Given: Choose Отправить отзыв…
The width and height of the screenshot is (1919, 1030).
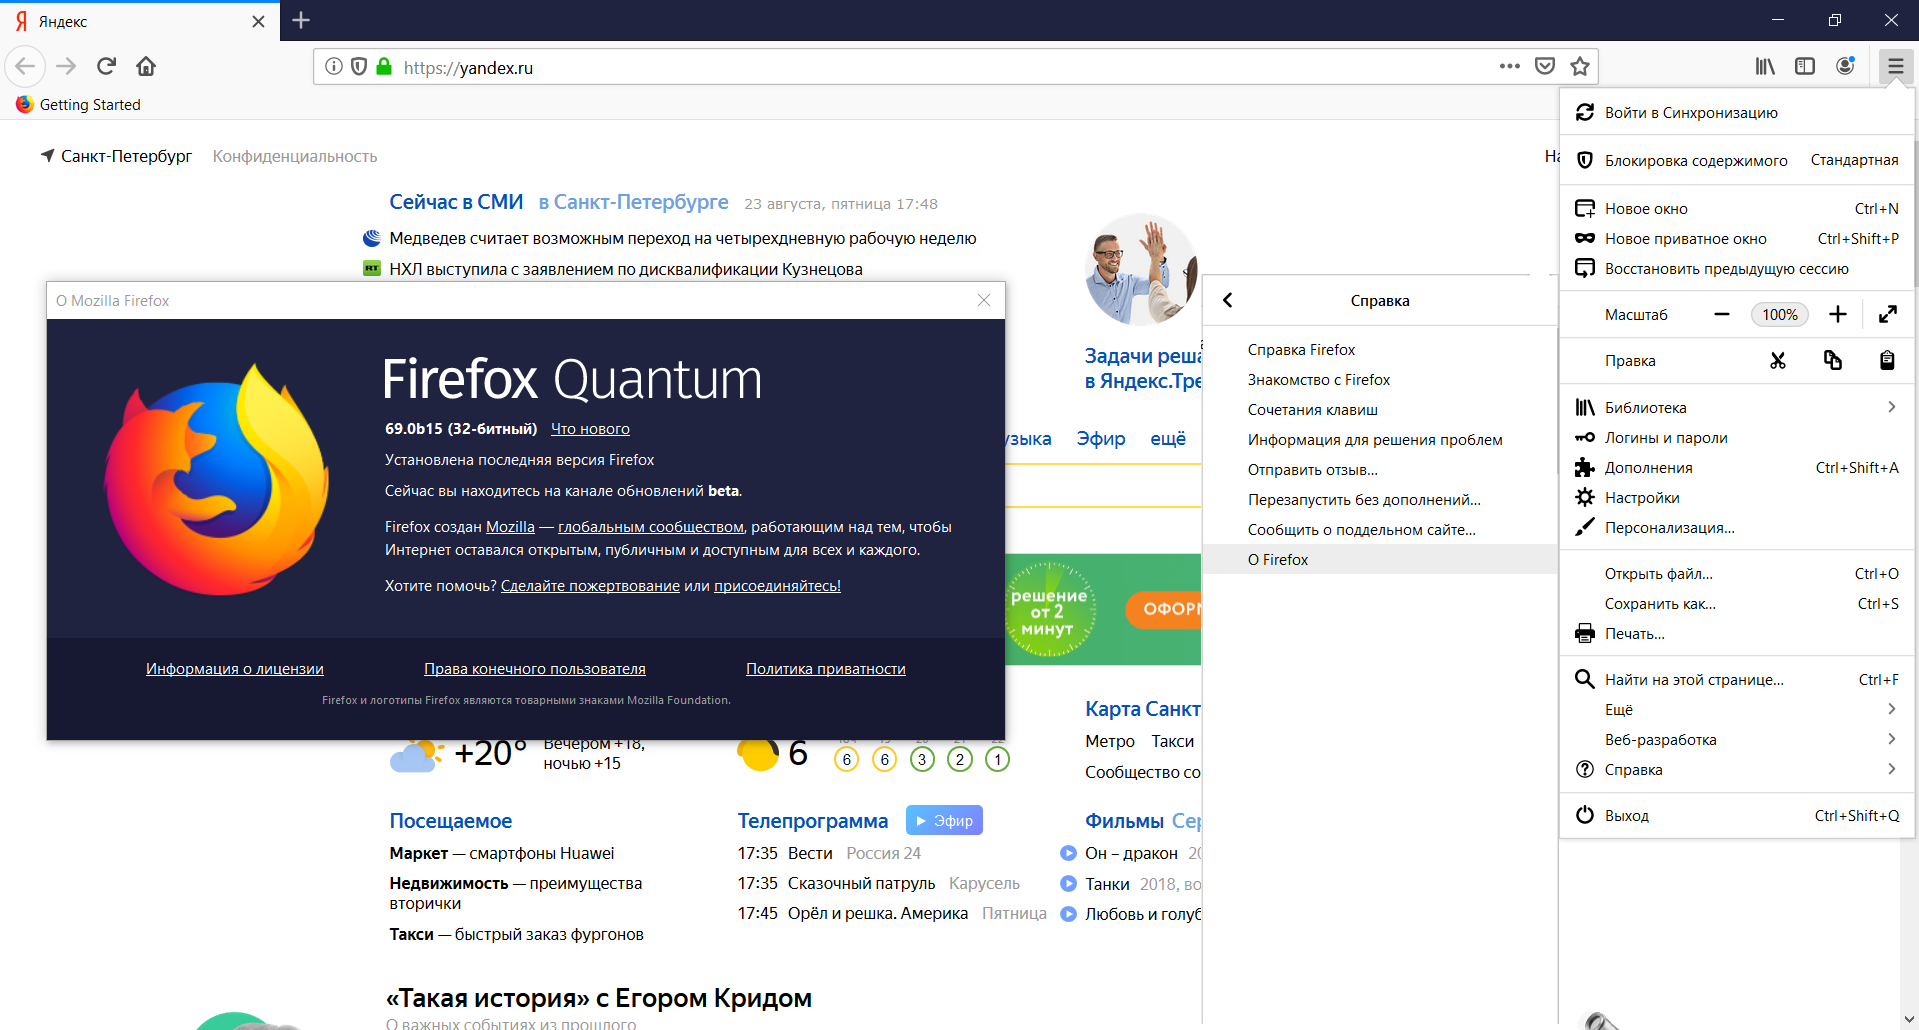Looking at the screenshot, I should 1380,470.
